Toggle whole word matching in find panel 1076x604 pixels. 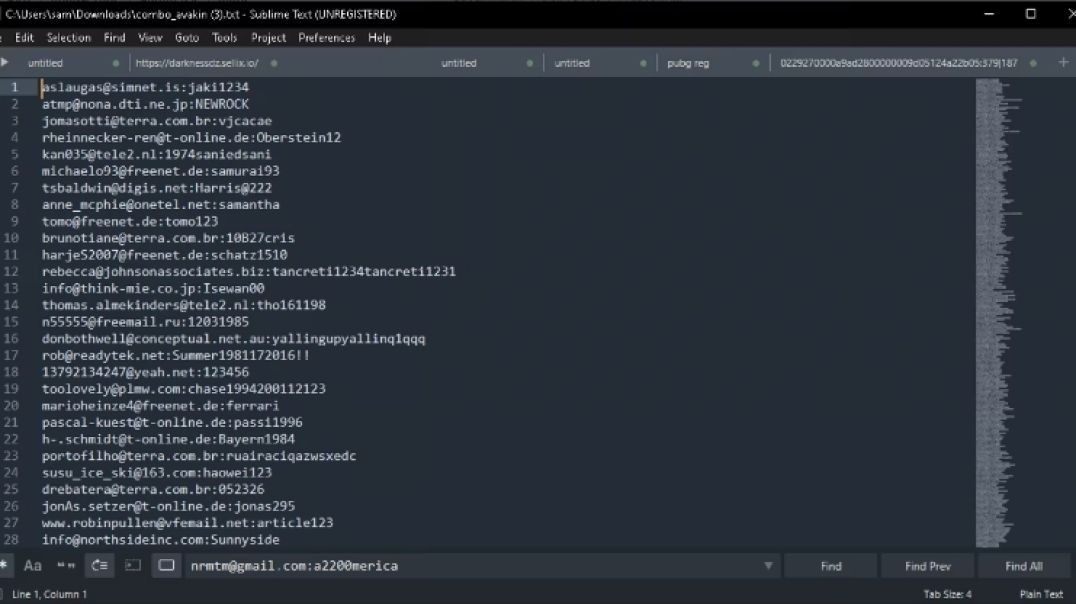(66, 566)
